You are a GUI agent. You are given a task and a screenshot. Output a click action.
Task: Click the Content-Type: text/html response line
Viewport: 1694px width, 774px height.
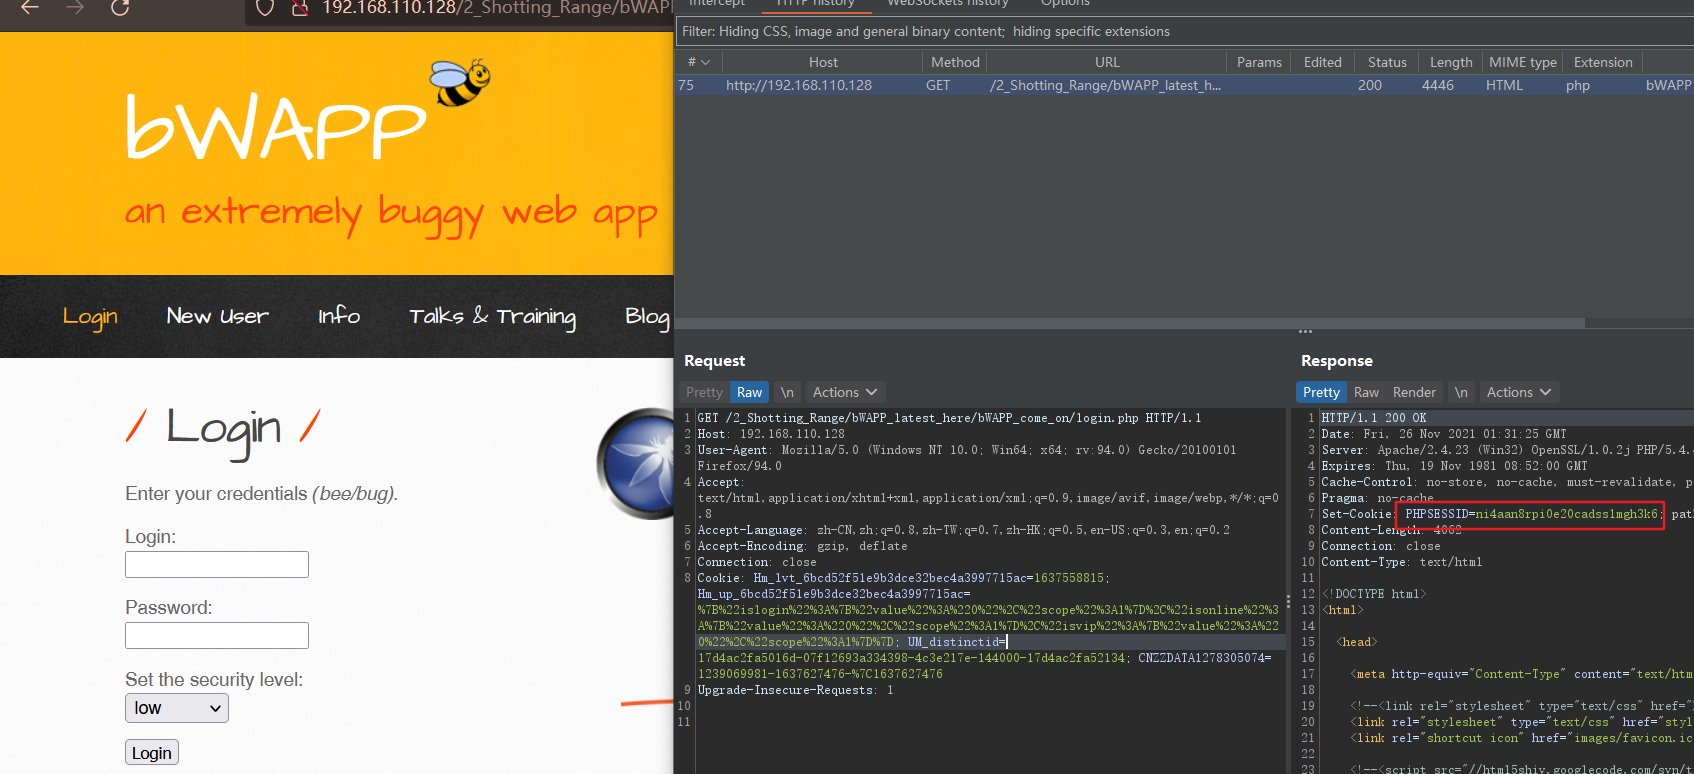[x=1401, y=562]
